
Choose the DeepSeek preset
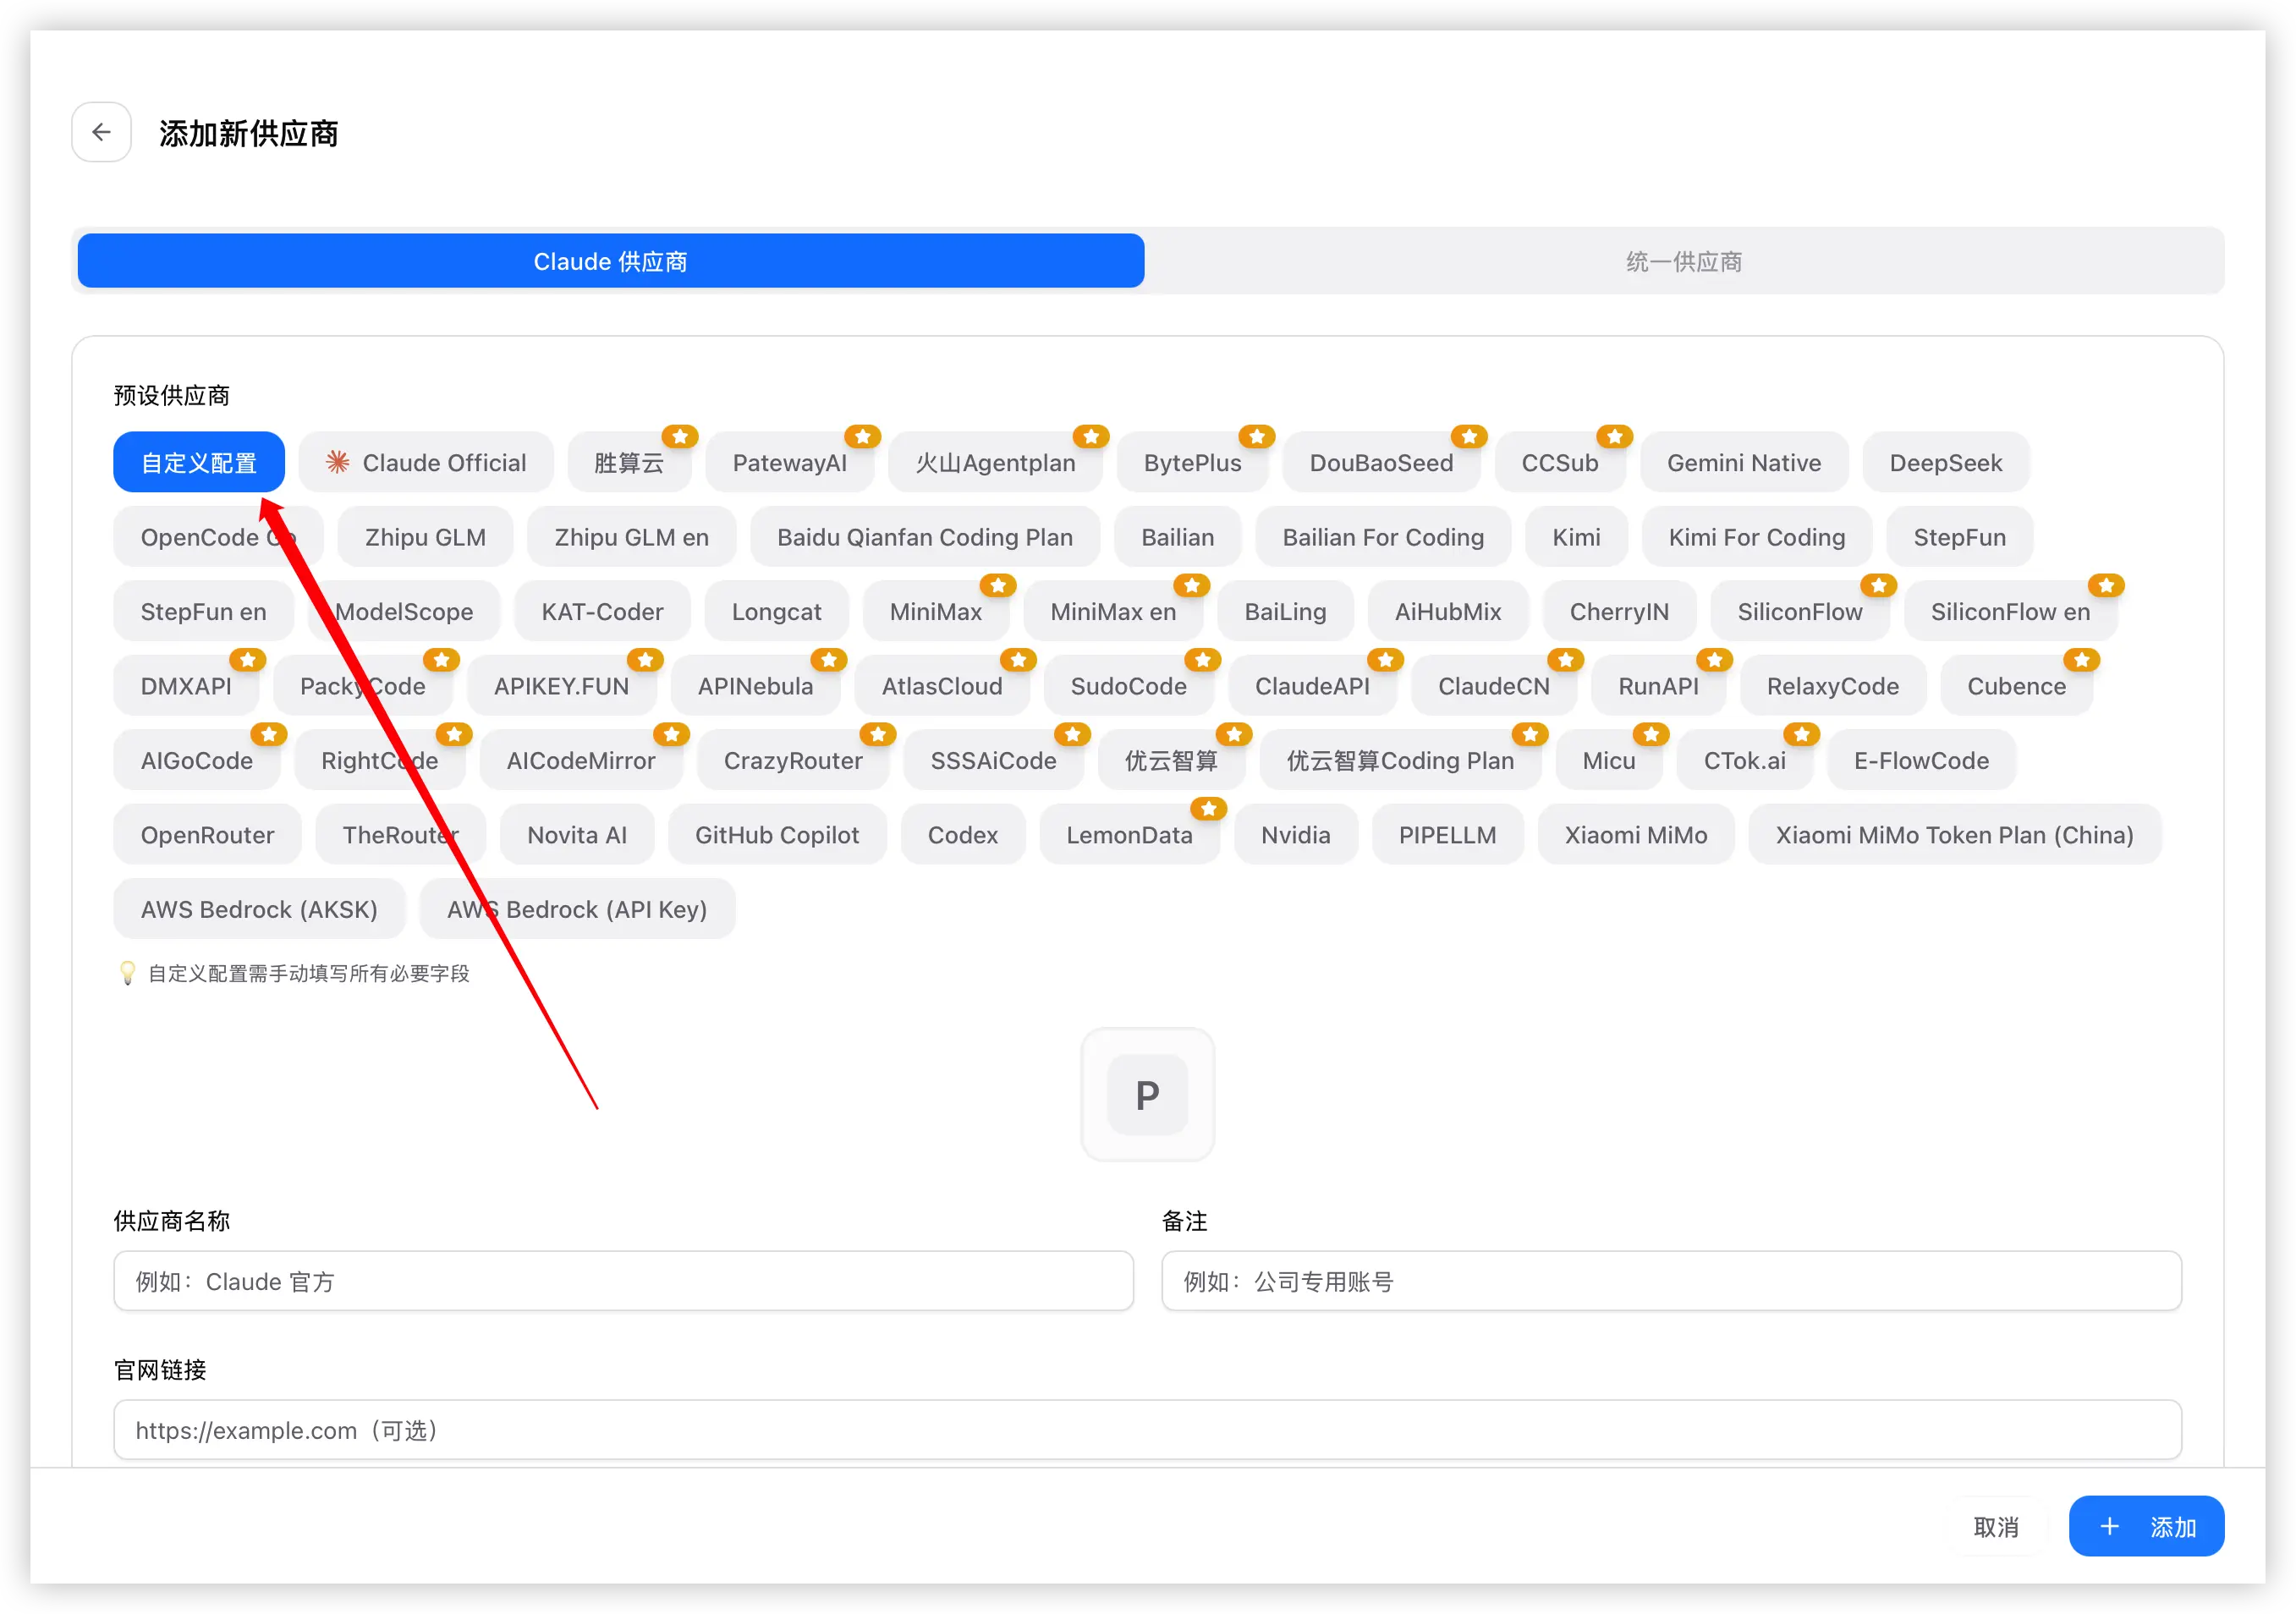pos(1945,462)
